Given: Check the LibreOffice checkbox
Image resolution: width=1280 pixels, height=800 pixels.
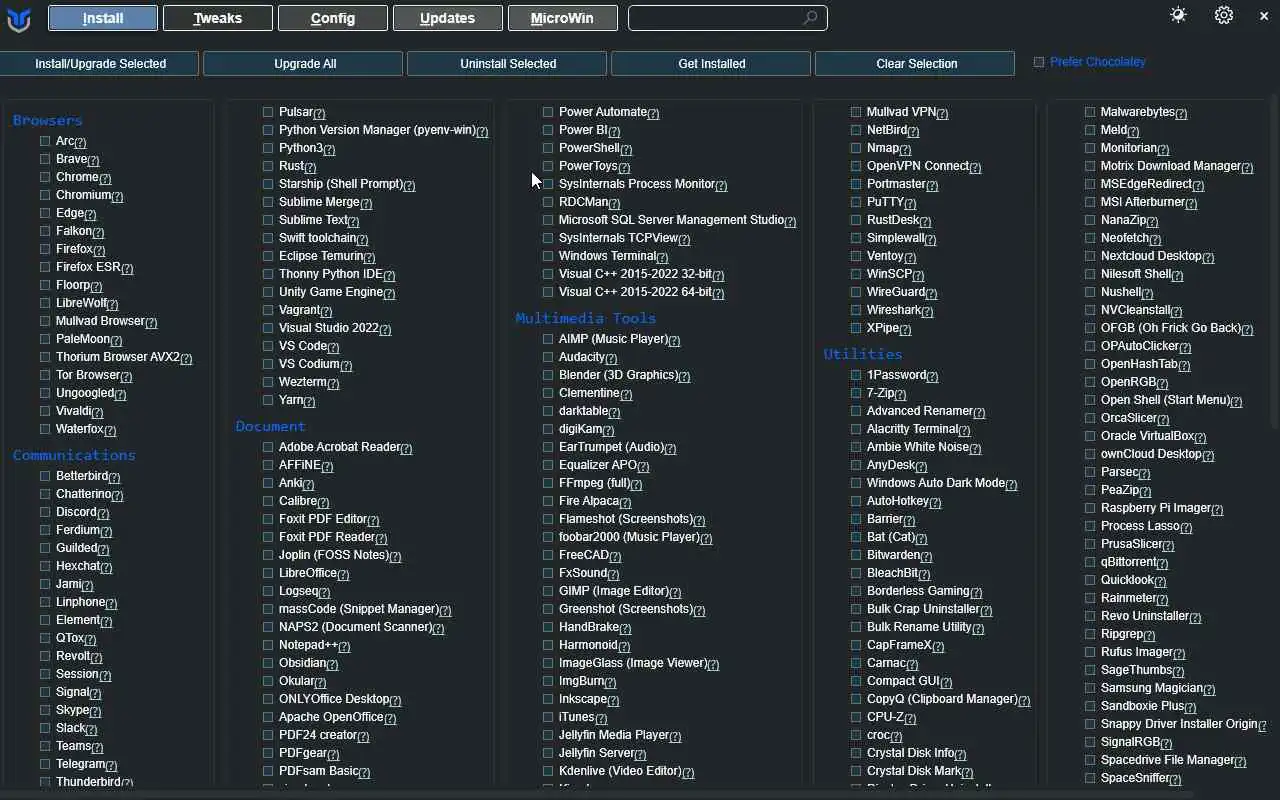Looking at the screenshot, I should 268,573.
